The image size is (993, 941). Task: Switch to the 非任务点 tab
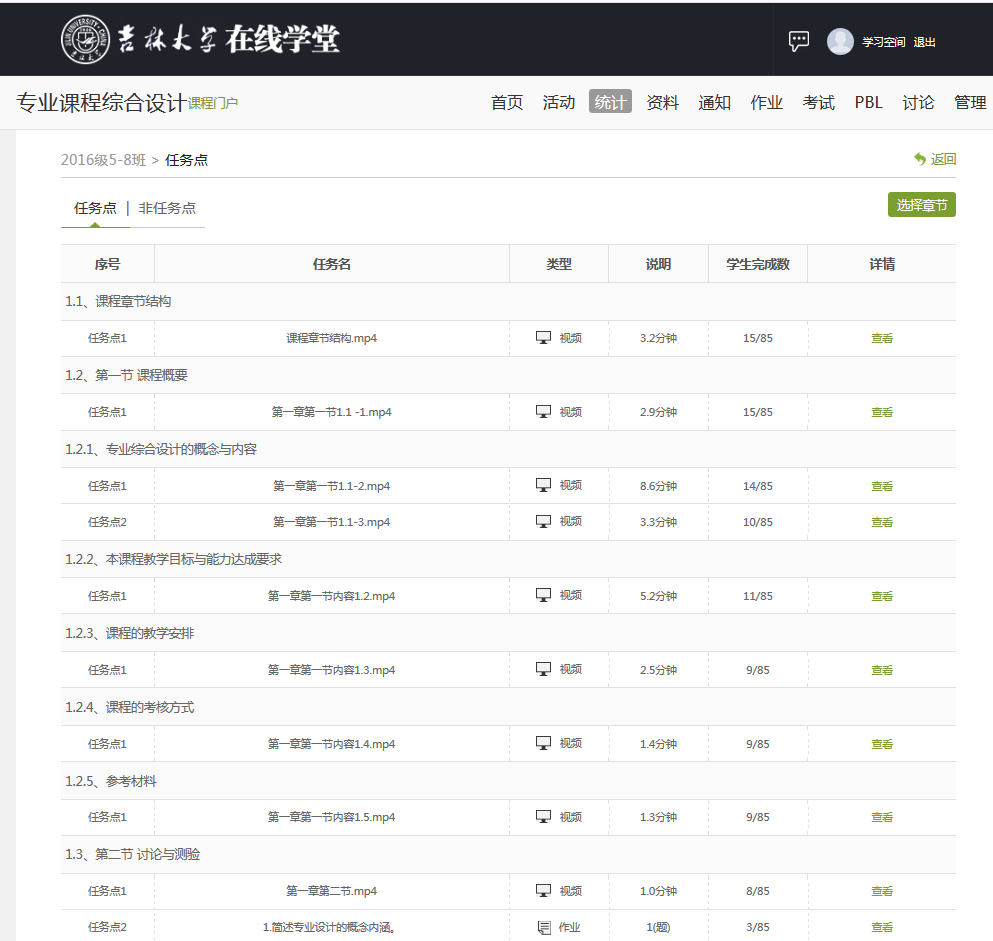click(167, 208)
